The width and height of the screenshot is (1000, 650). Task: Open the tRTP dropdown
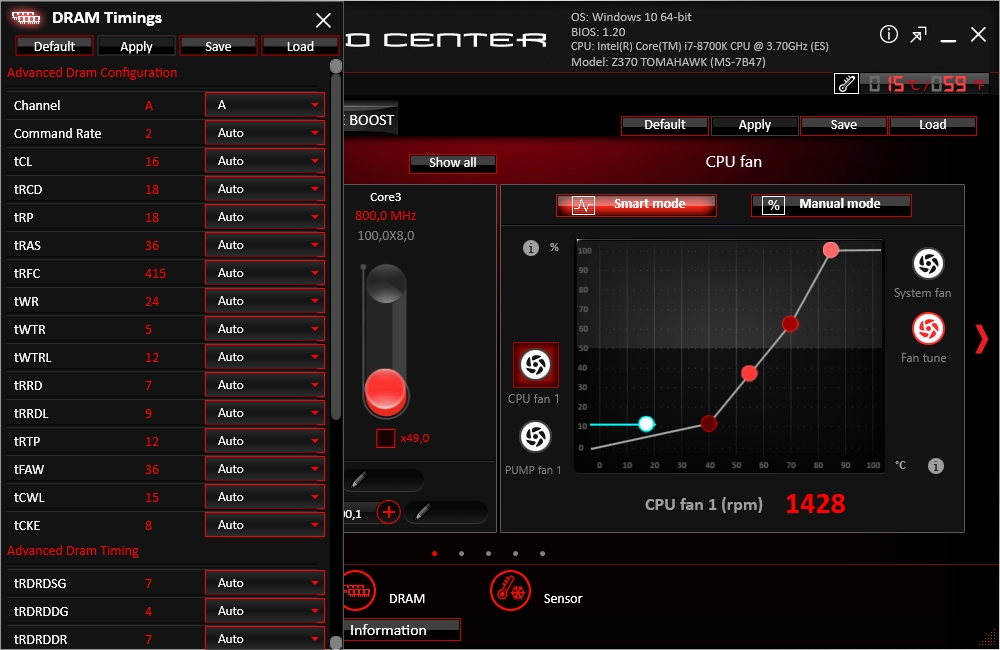(x=265, y=441)
